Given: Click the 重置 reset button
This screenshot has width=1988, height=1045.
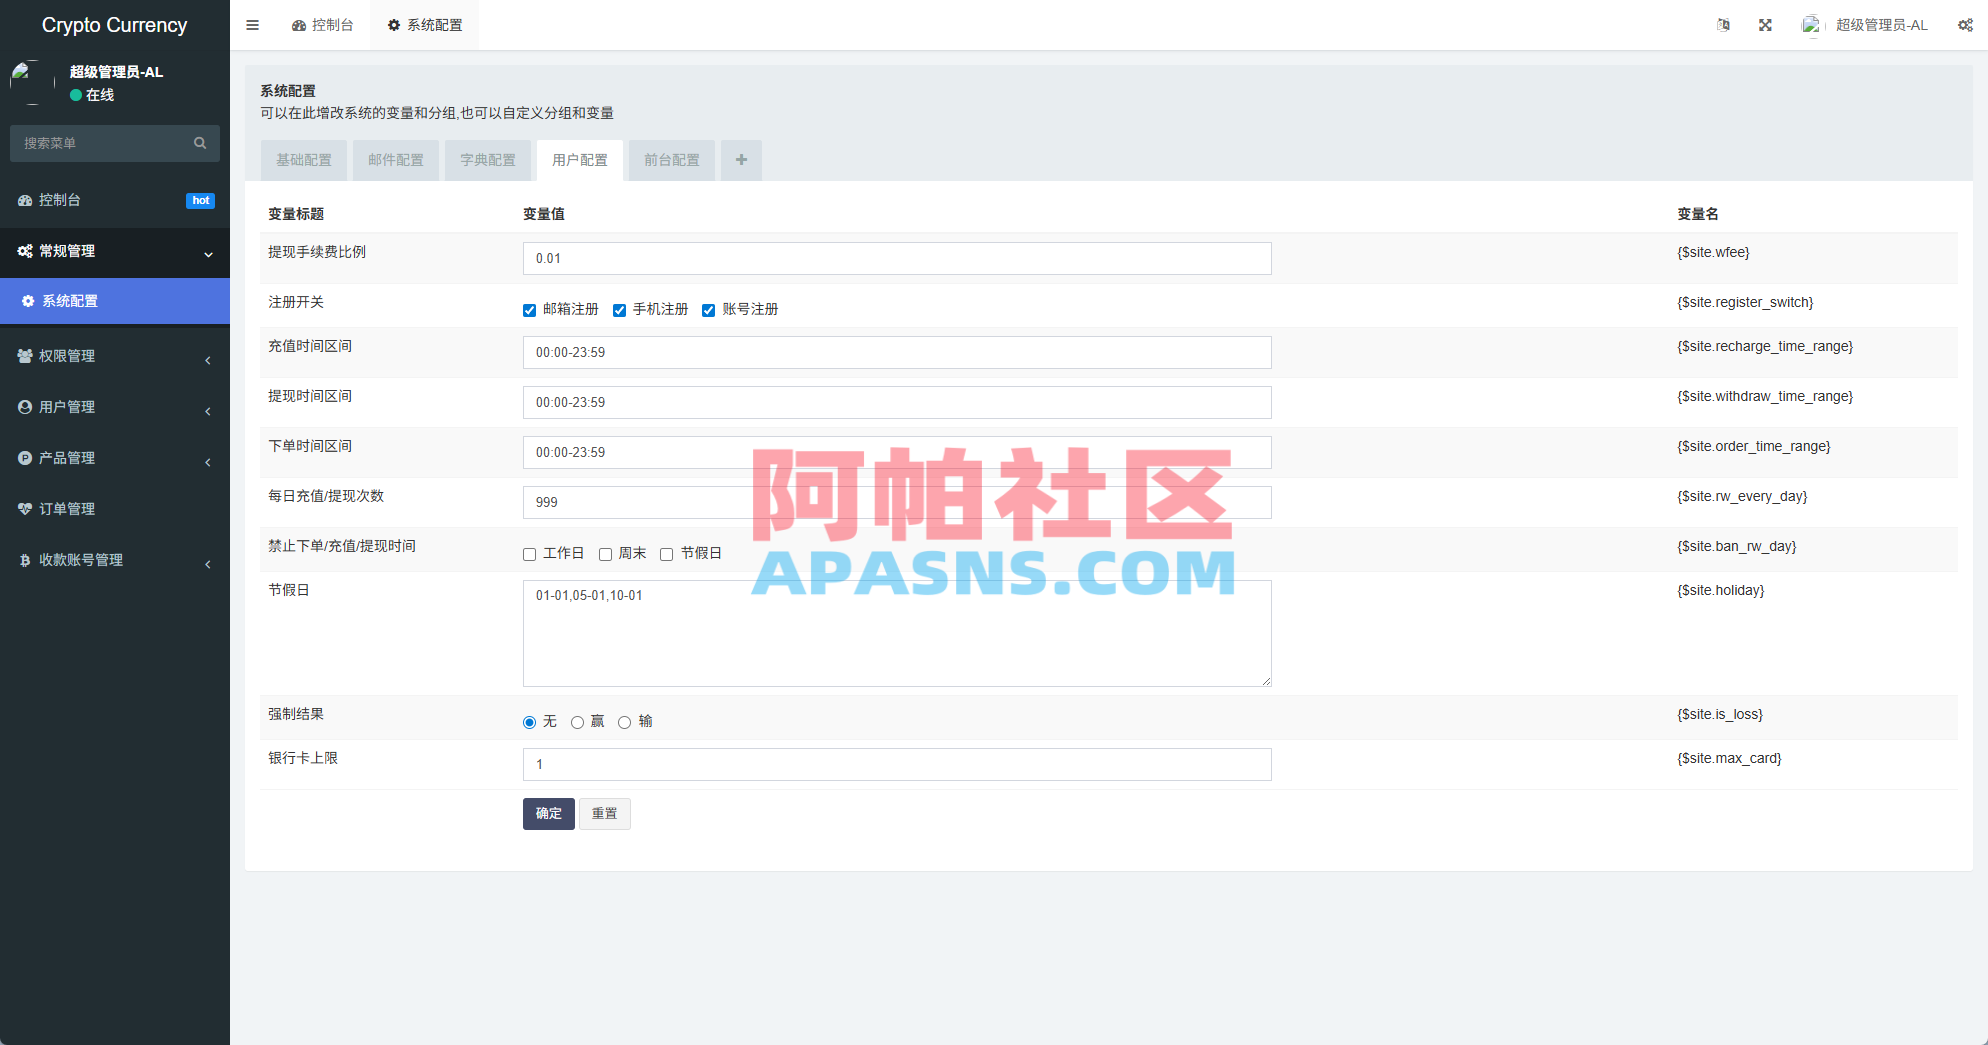Looking at the screenshot, I should click(604, 814).
